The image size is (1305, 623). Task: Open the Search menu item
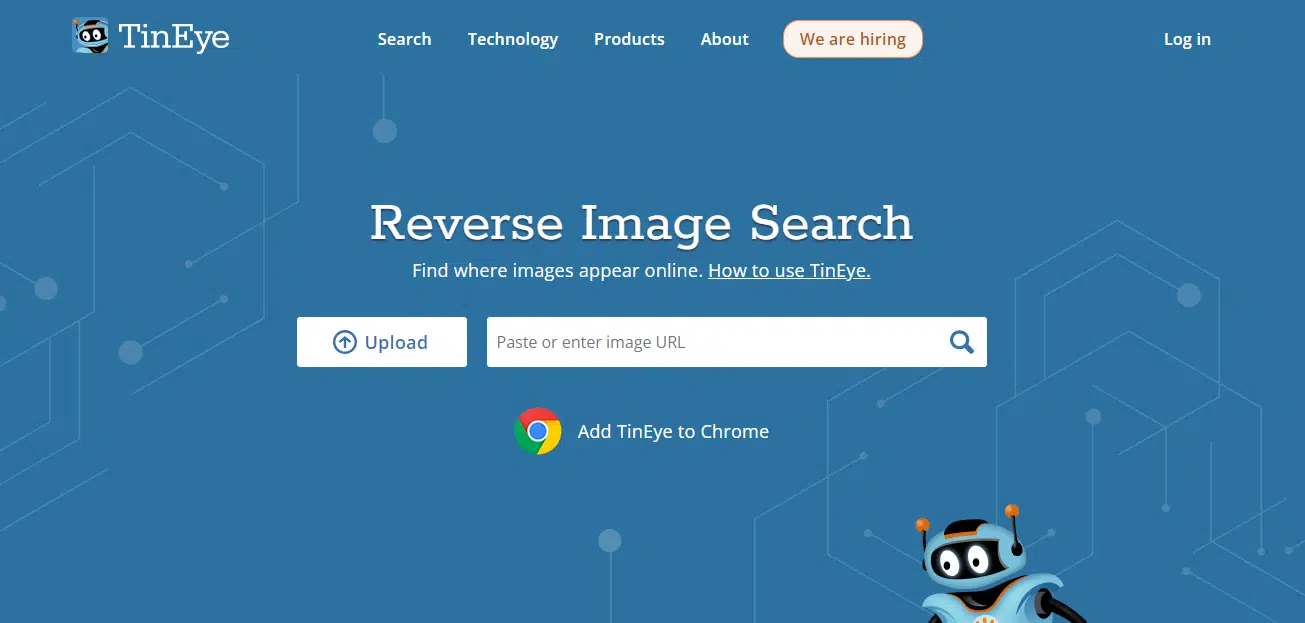coord(404,39)
